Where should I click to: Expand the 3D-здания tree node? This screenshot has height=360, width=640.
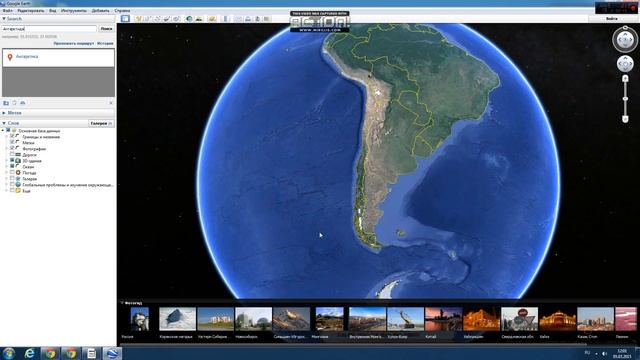click(x=7, y=161)
